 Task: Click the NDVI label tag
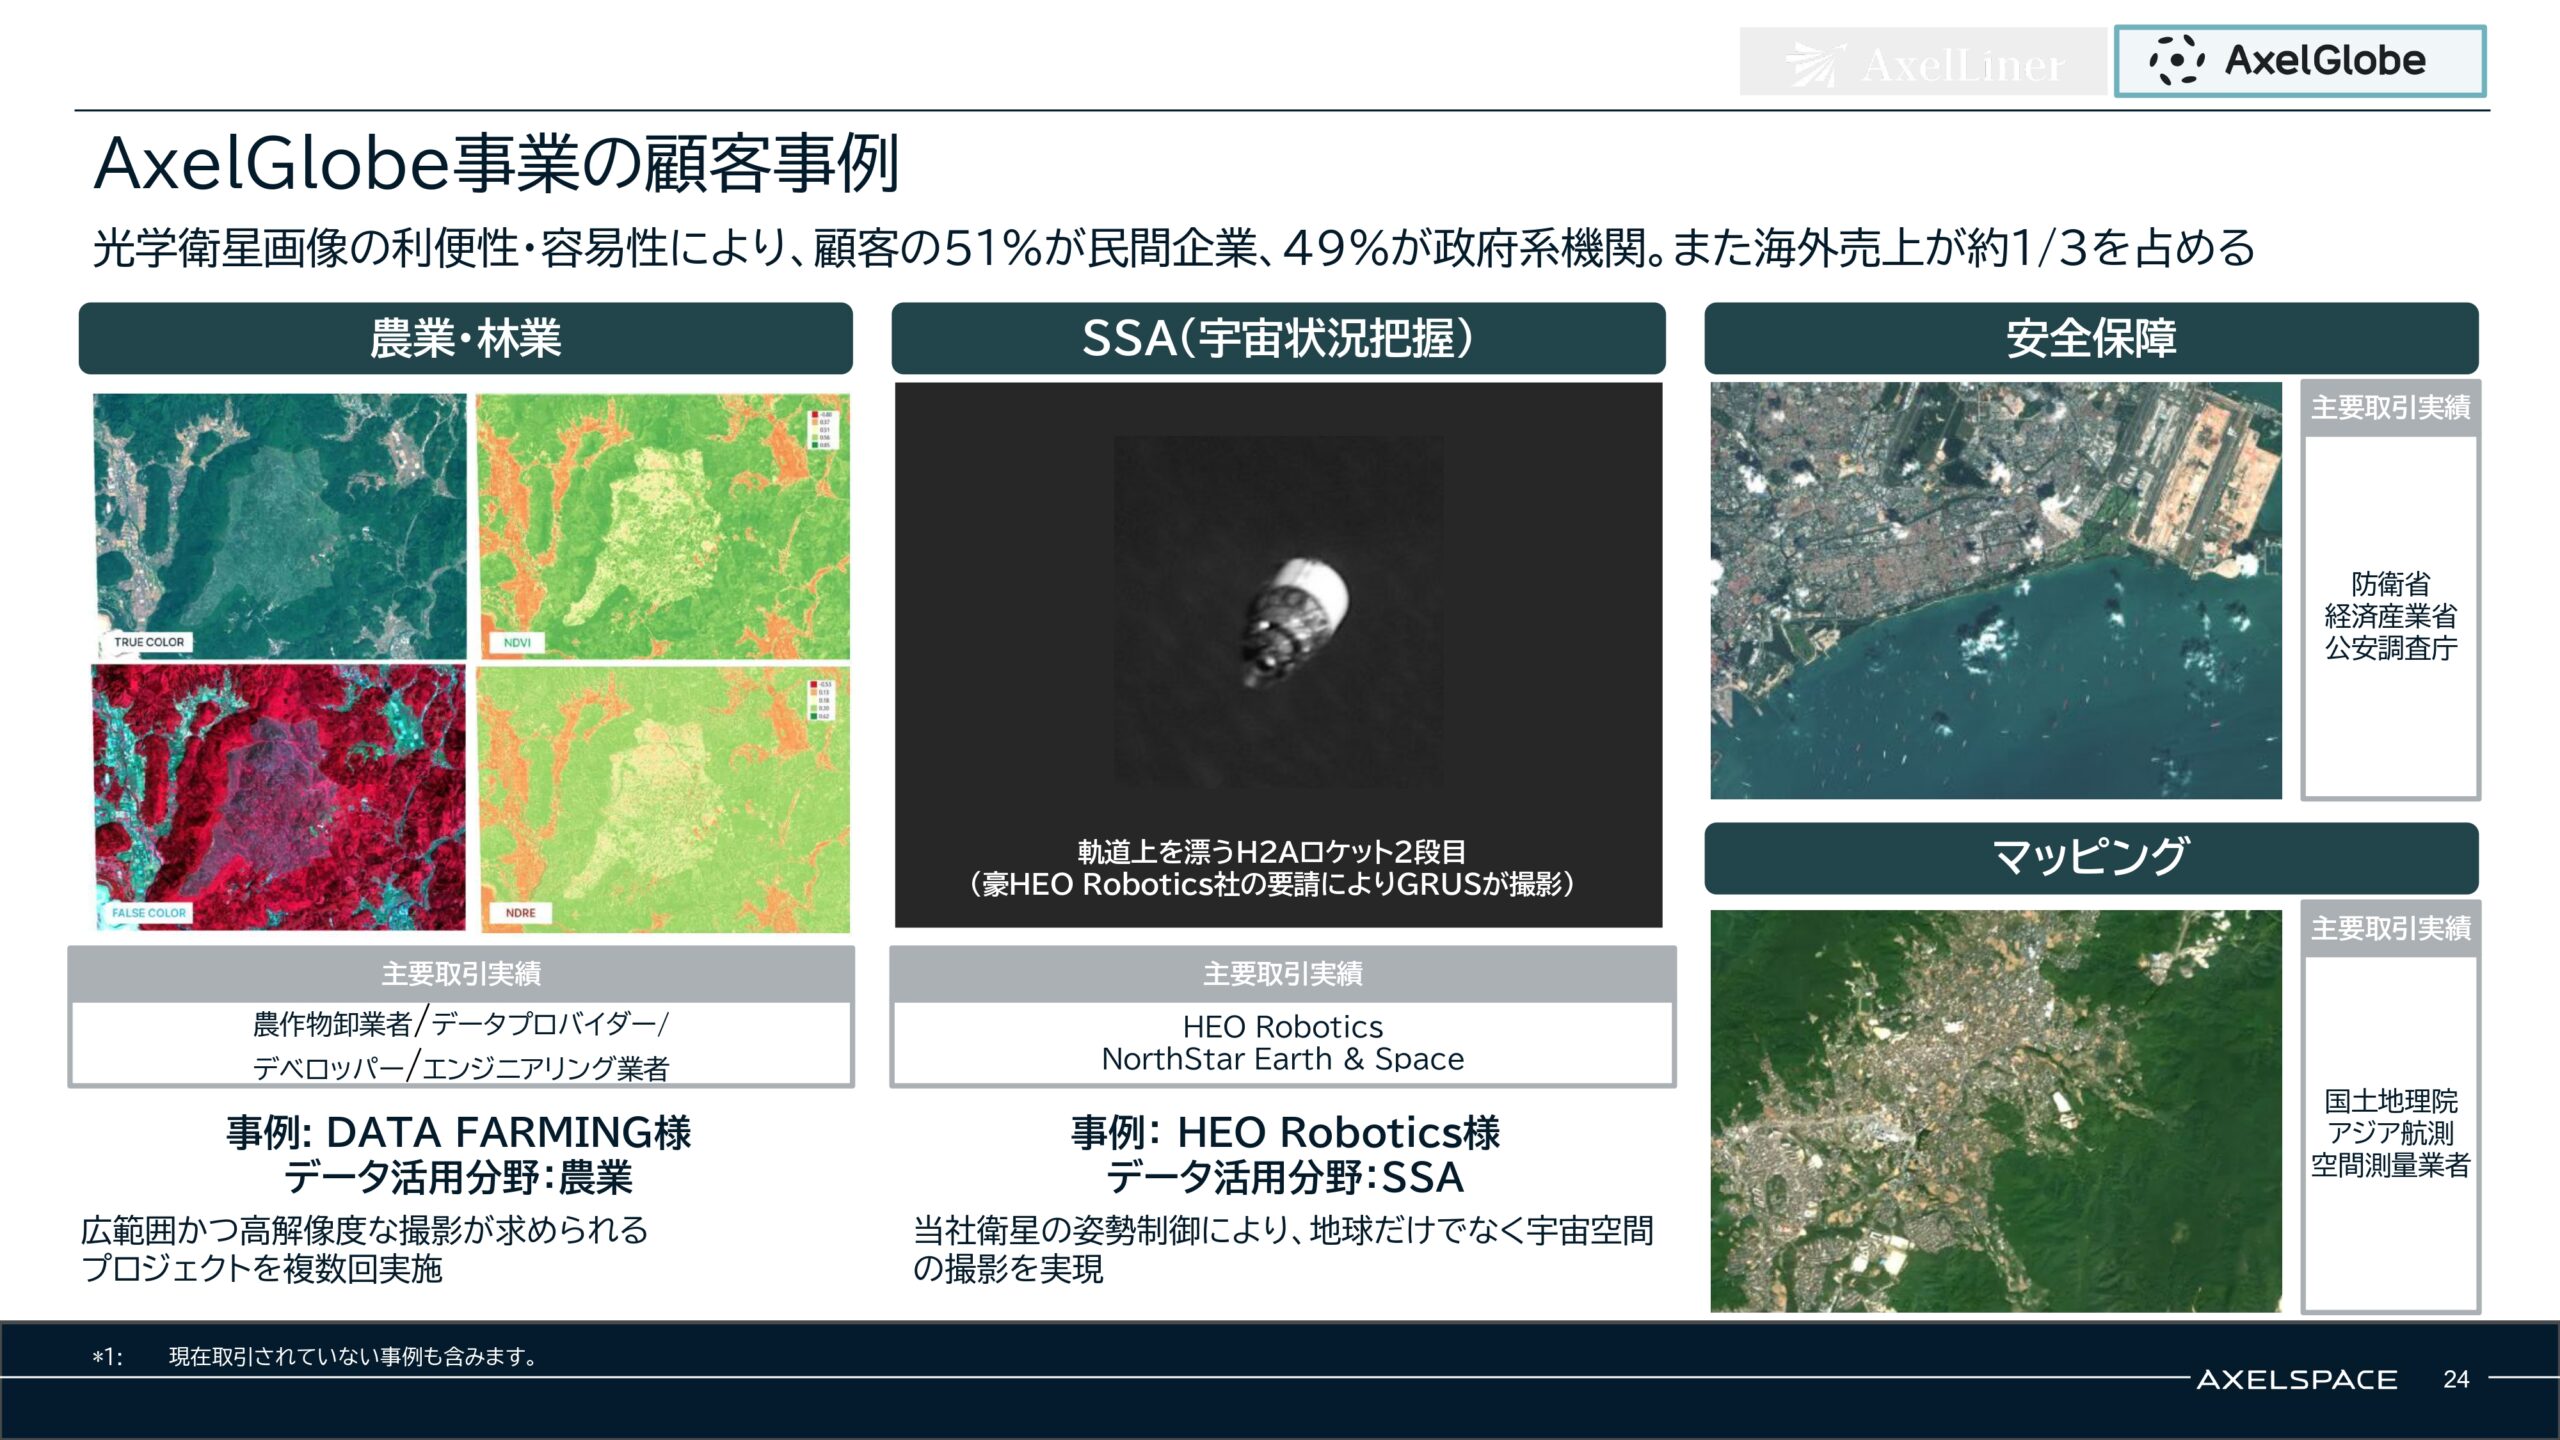[x=517, y=642]
